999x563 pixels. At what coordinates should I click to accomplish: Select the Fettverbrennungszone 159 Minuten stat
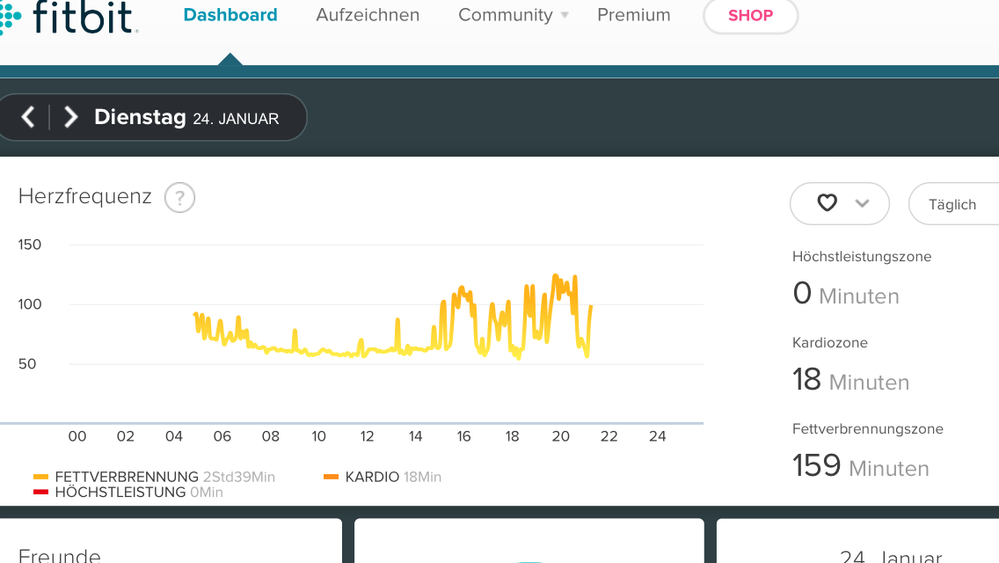click(860, 466)
